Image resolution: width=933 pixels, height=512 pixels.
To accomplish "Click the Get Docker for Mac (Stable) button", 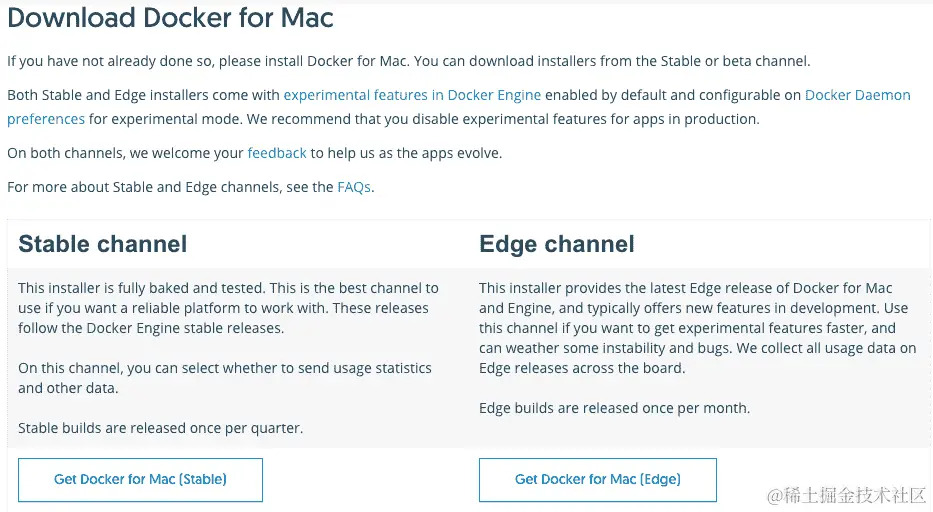I will click(140, 480).
